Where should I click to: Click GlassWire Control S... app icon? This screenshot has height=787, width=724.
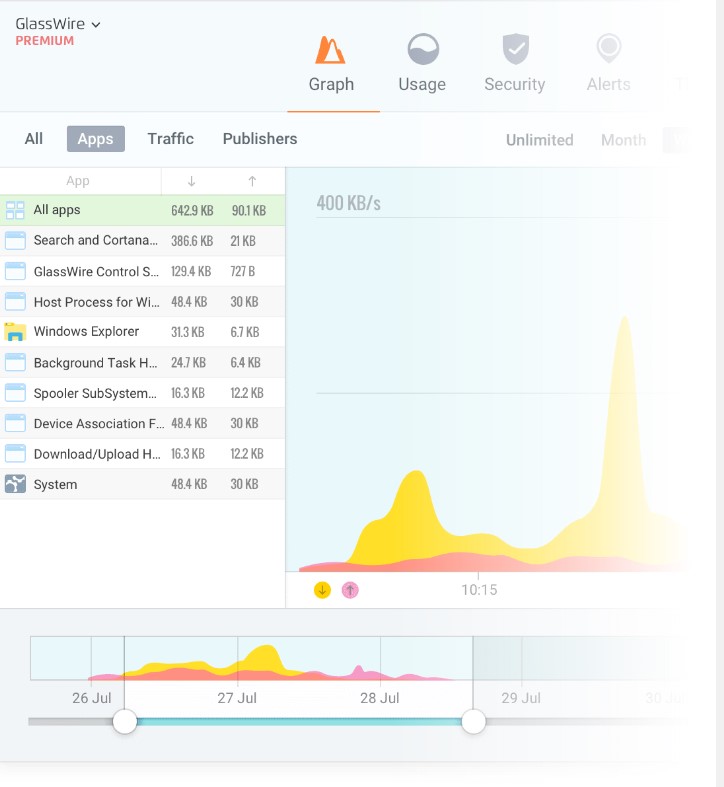click(15, 272)
